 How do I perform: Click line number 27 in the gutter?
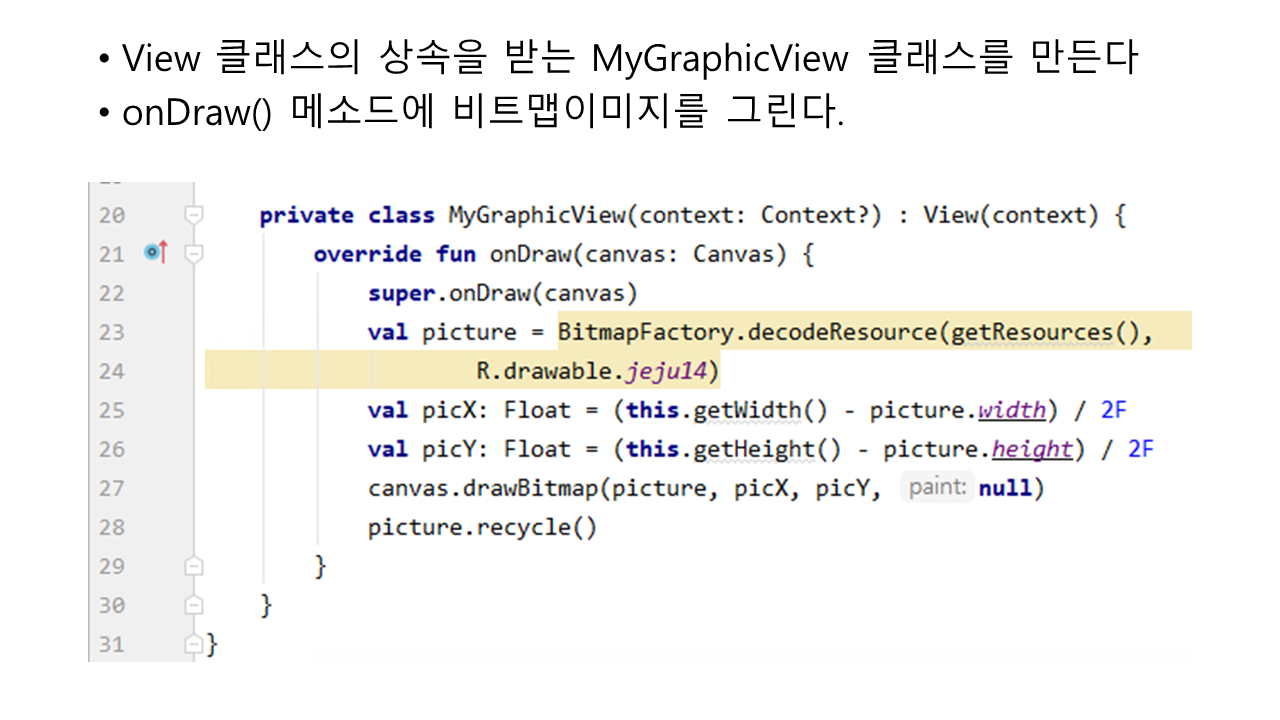[112, 488]
